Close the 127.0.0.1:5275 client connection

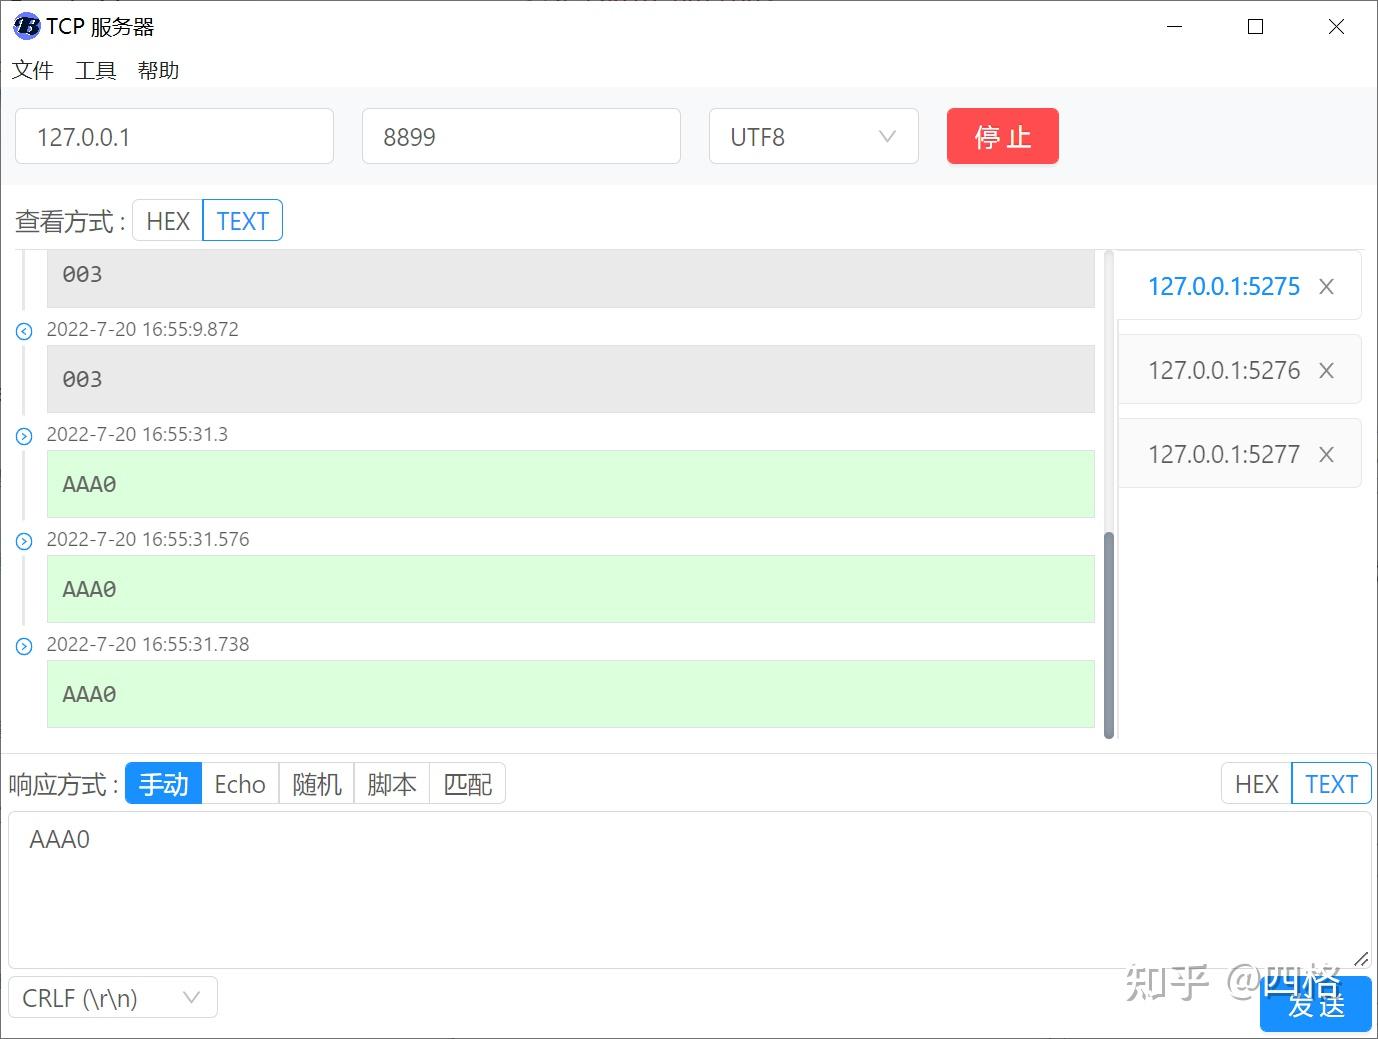click(1326, 287)
